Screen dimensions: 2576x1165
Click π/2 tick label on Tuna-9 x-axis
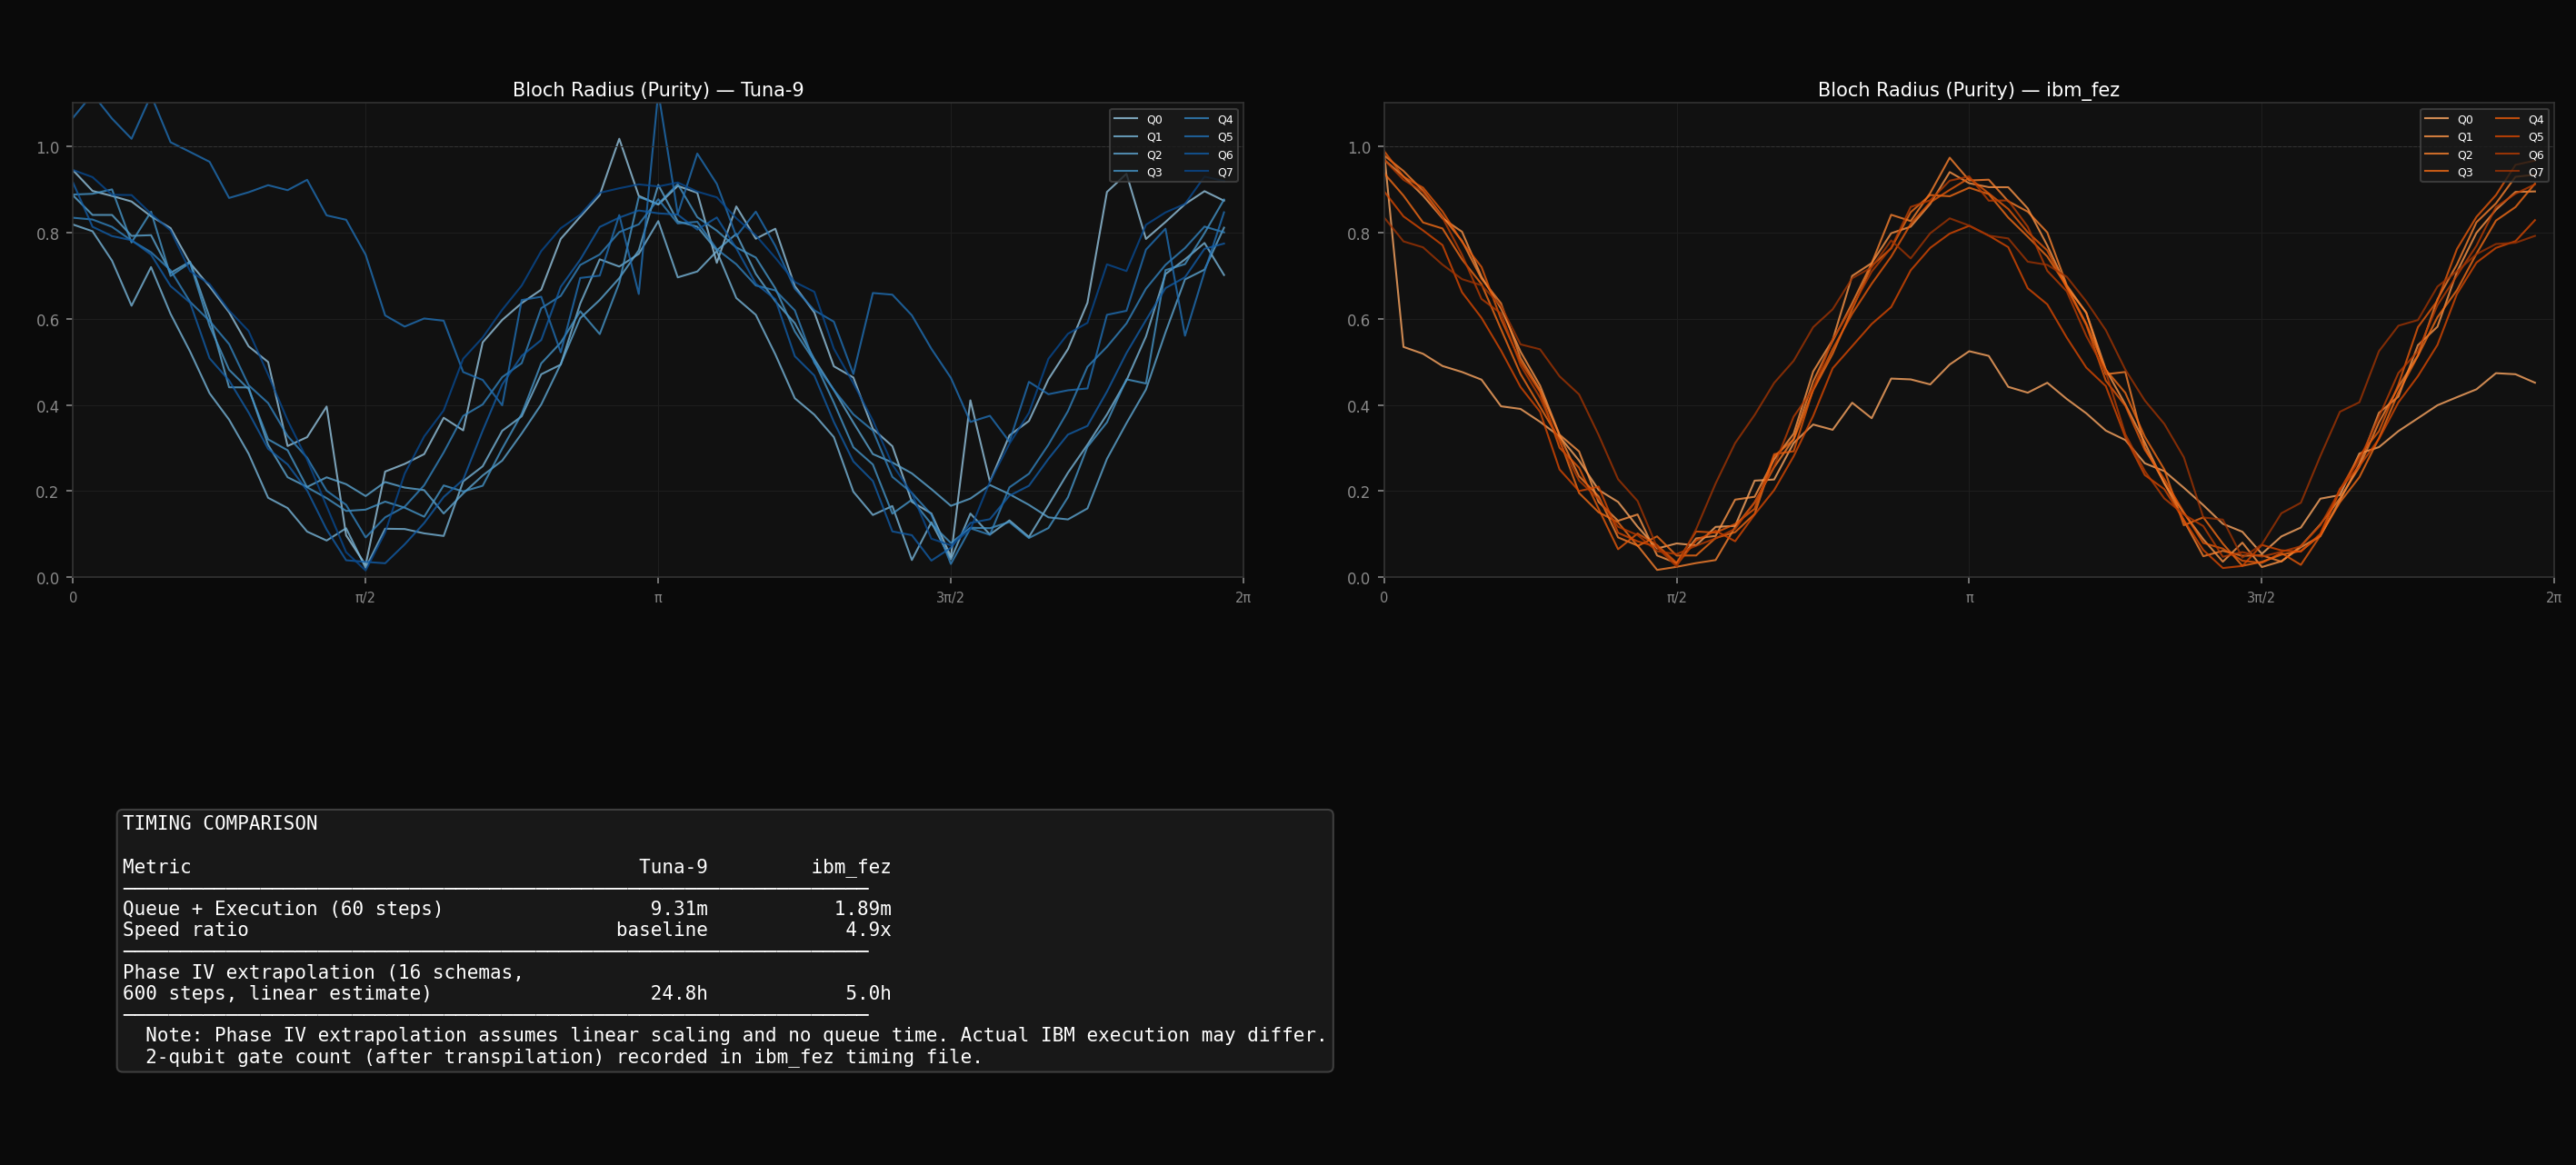click(365, 598)
